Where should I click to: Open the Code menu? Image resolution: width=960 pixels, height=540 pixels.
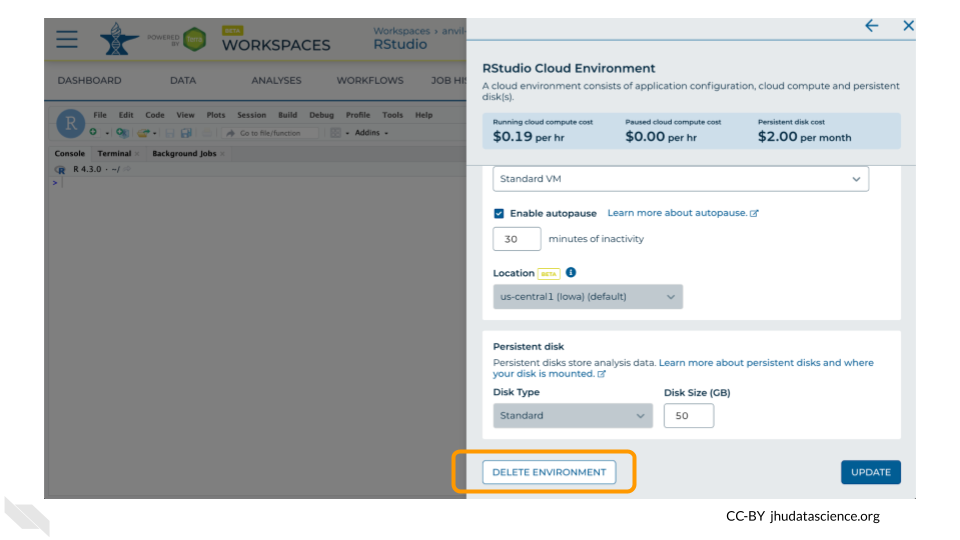(155, 115)
